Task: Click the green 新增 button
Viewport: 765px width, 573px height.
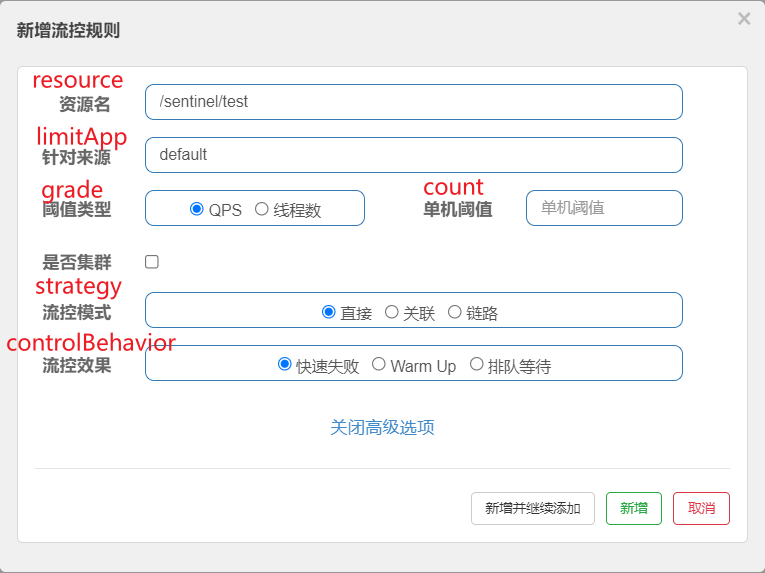Action: [634, 509]
